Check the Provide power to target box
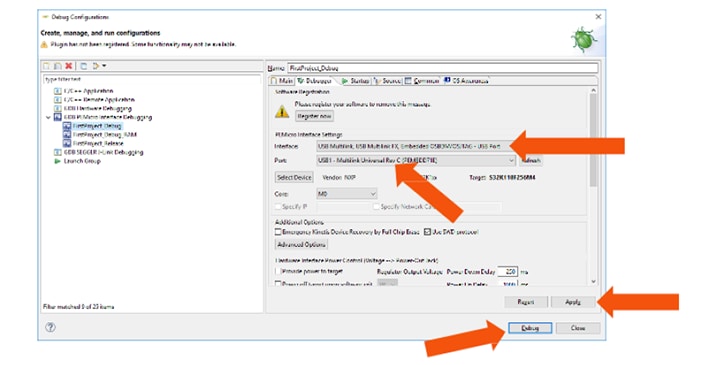This screenshot has height=365, width=720. tap(278, 271)
